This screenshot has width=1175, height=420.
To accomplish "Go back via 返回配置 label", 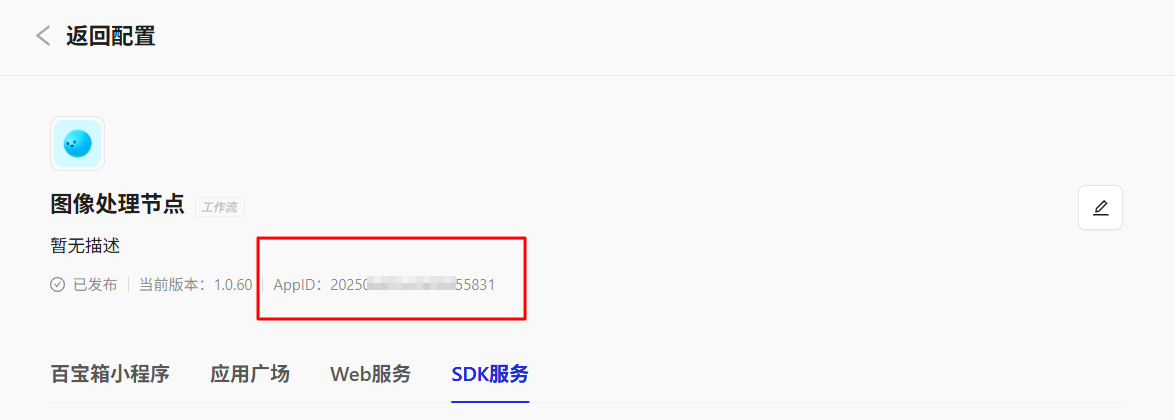I will [x=111, y=35].
